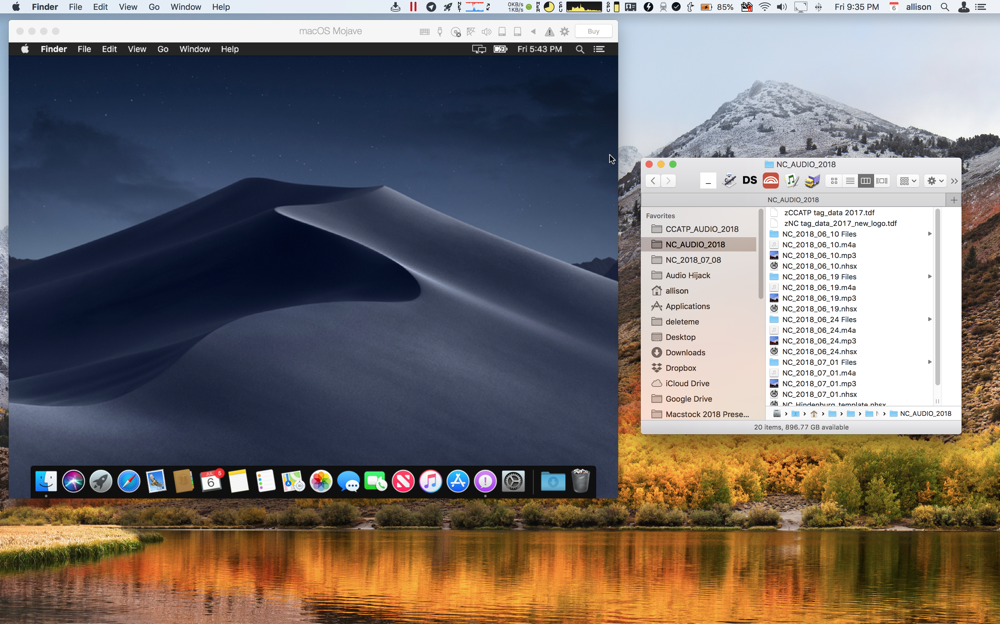Open Go menu in the Mojave VM menu bar
Screen dimensions: 1000x624
163,49
